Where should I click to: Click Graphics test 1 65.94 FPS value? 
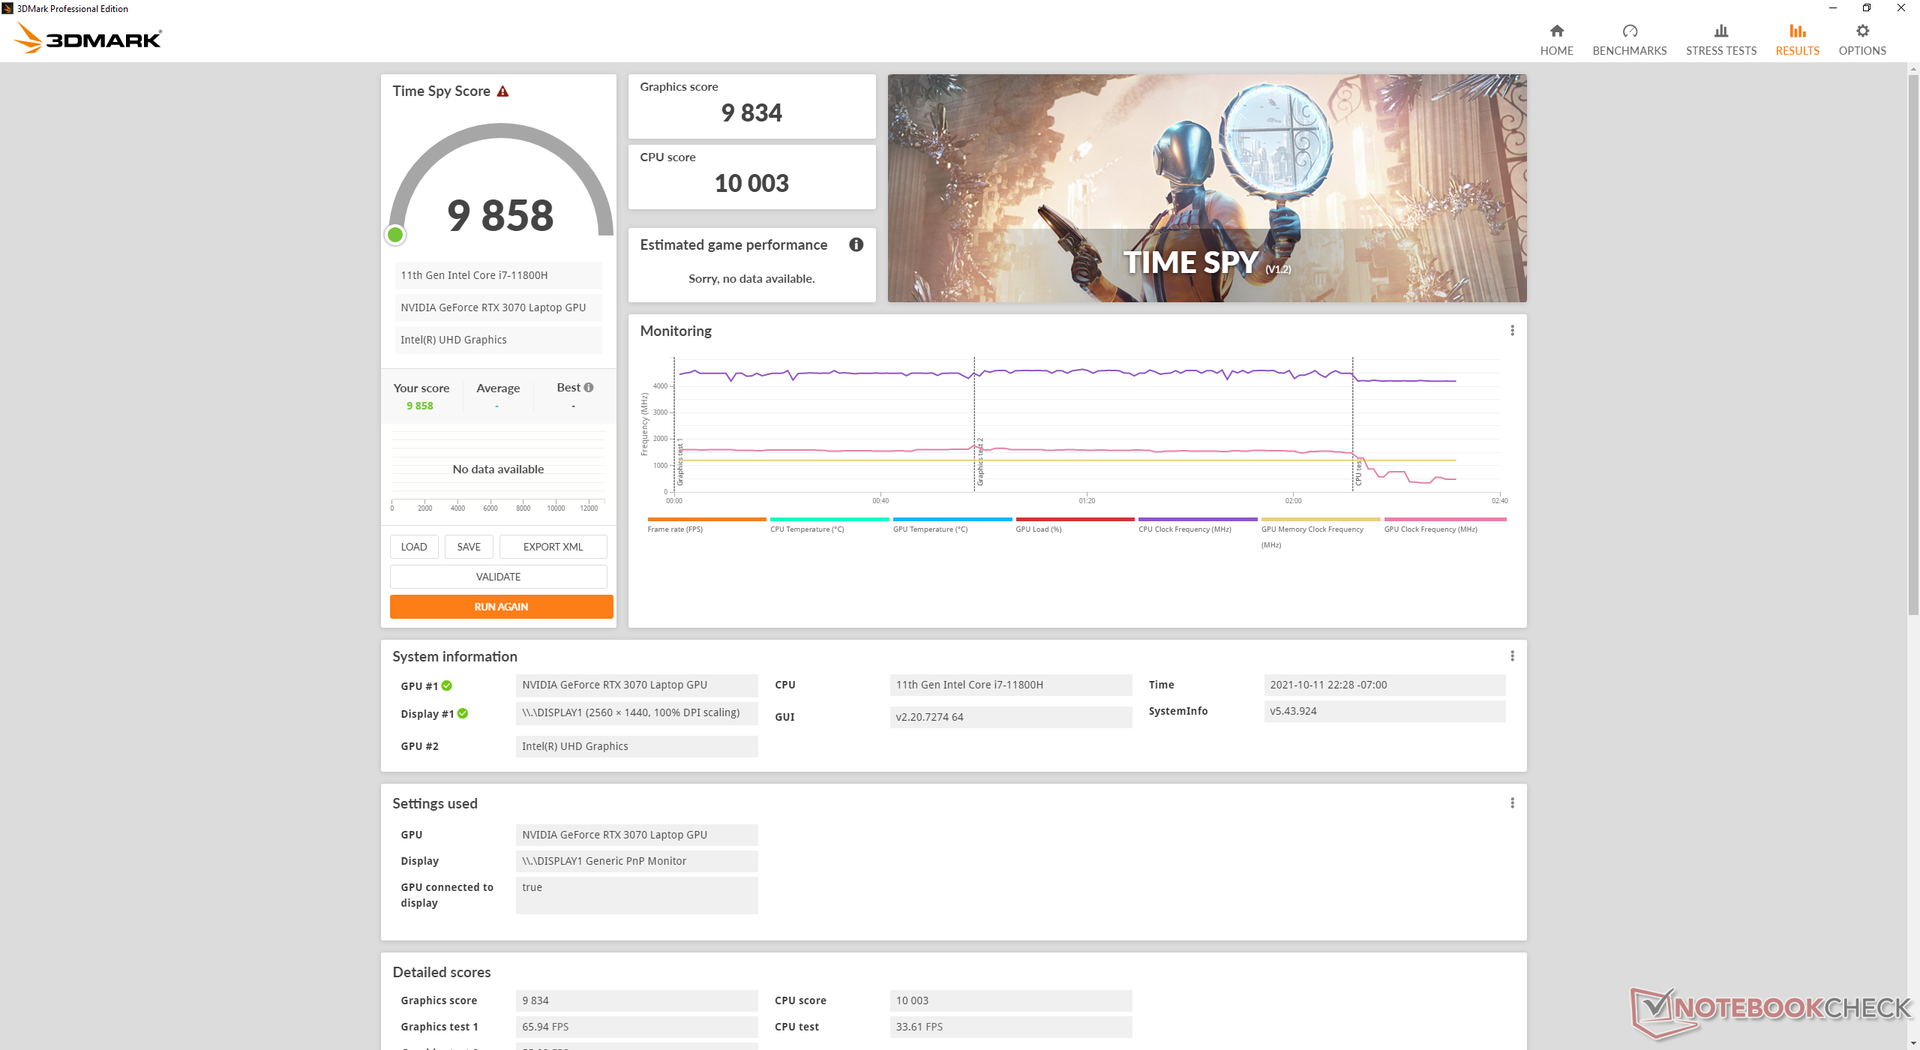click(637, 1027)
